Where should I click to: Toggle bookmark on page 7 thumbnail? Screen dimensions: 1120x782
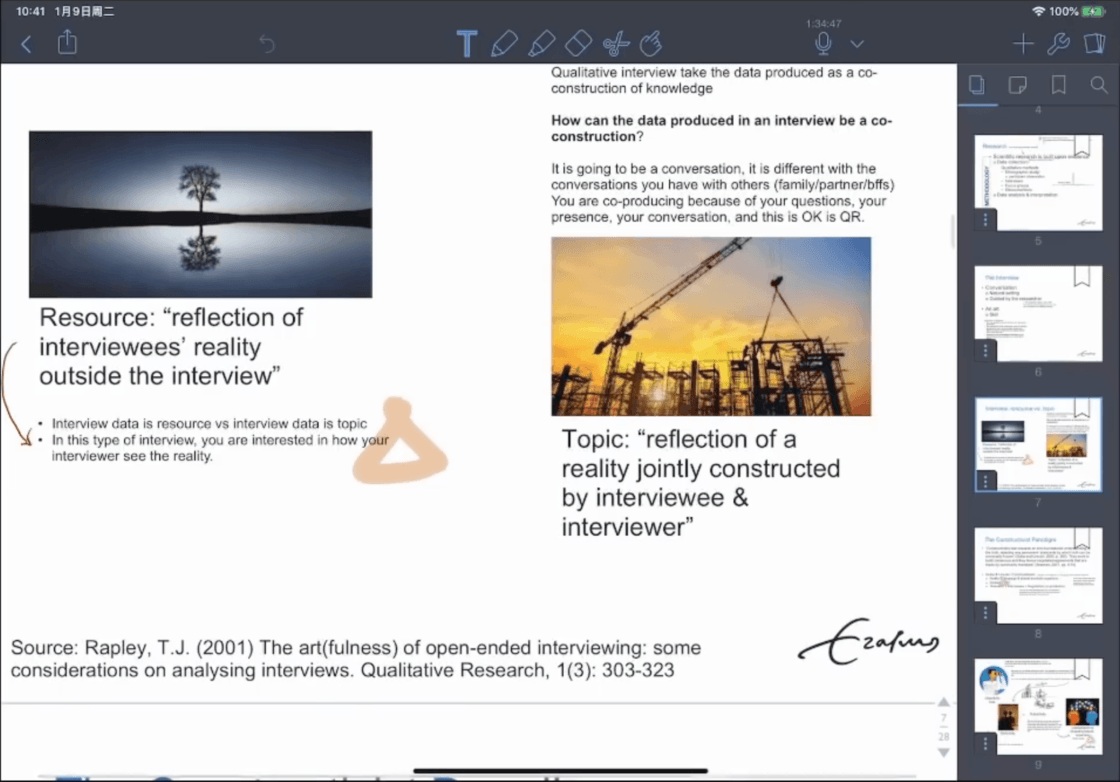1082,408
